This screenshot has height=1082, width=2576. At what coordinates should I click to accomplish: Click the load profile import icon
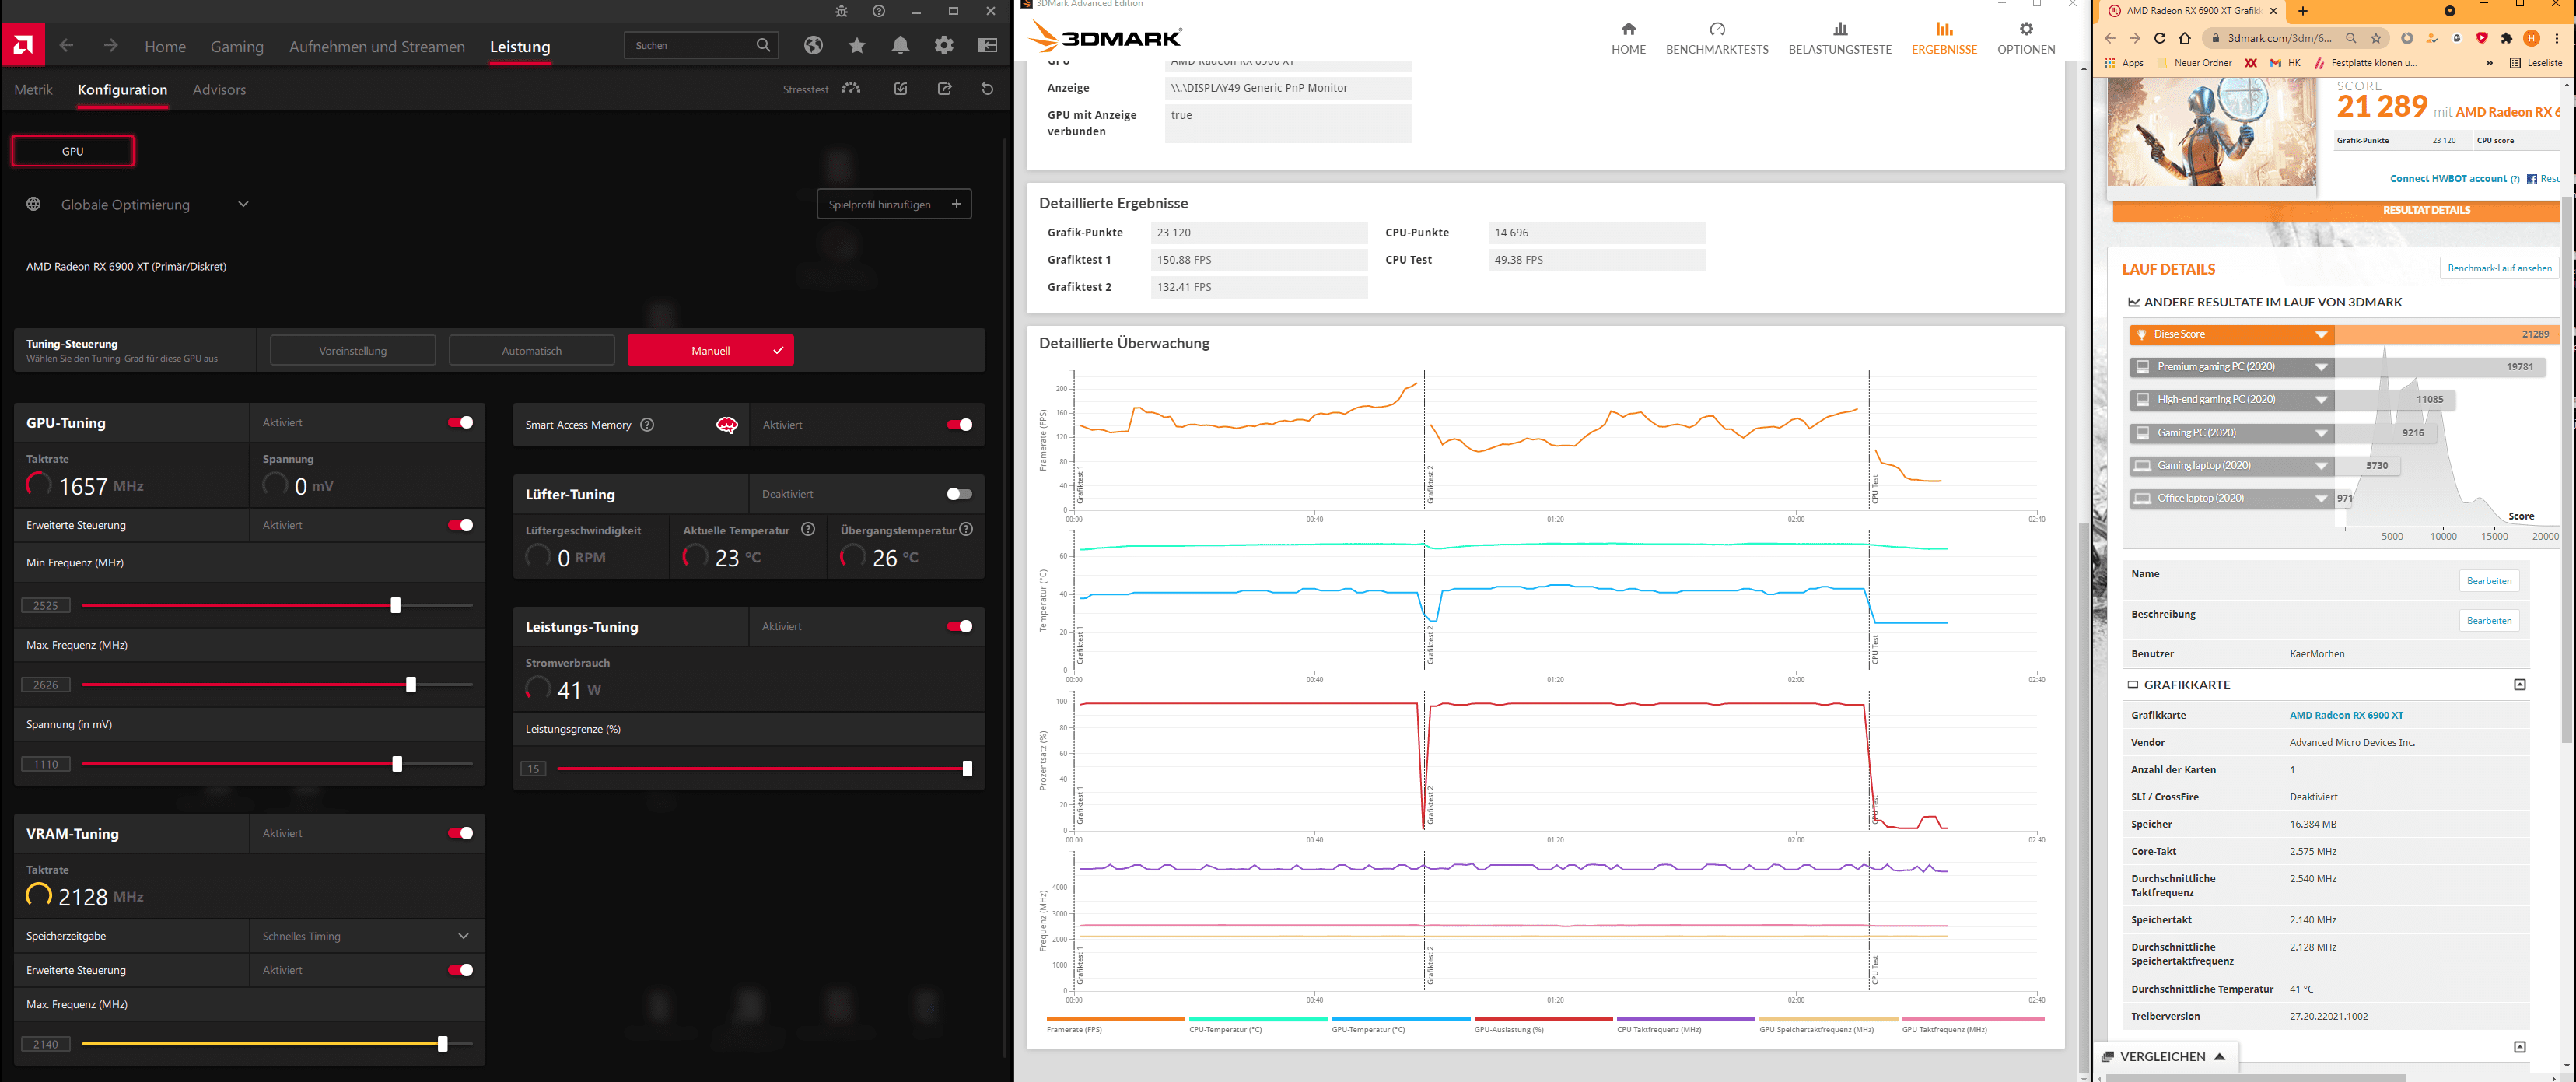click(901, 88)
